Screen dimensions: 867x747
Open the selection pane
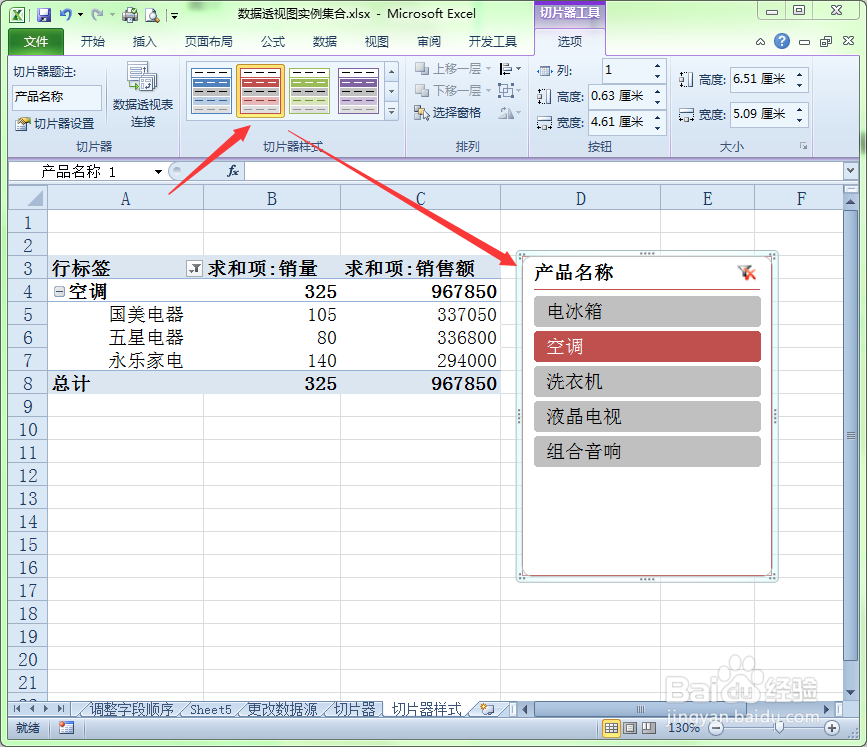click(448, 113)
